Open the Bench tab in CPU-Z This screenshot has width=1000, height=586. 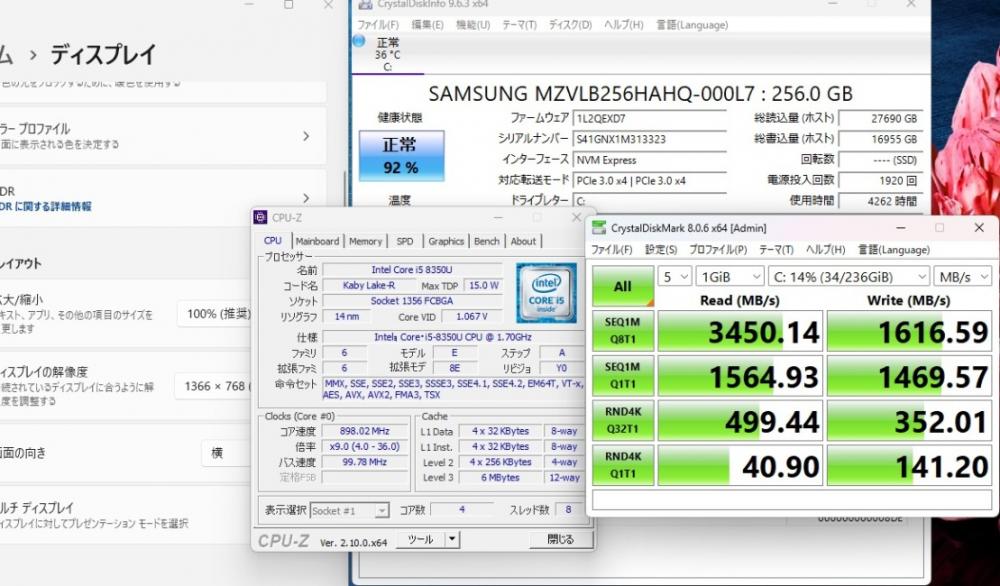[x=487, y=241]
